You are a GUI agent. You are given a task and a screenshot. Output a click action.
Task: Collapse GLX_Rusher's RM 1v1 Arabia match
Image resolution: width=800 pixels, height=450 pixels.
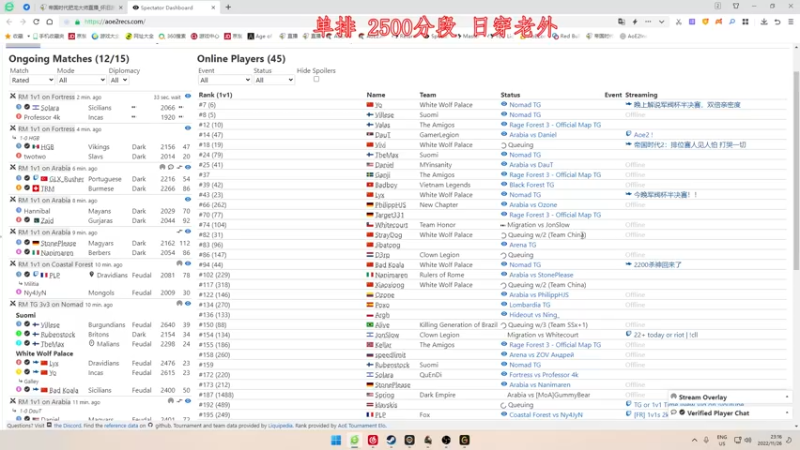click(x=13, y=167)
